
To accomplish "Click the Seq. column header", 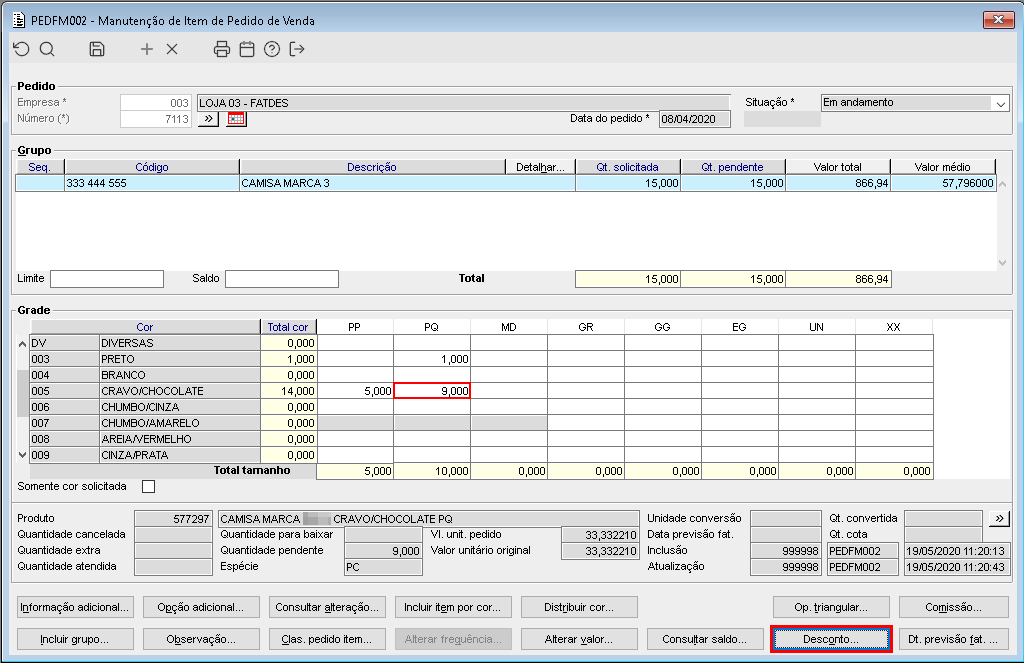I will tap(39, 167).
